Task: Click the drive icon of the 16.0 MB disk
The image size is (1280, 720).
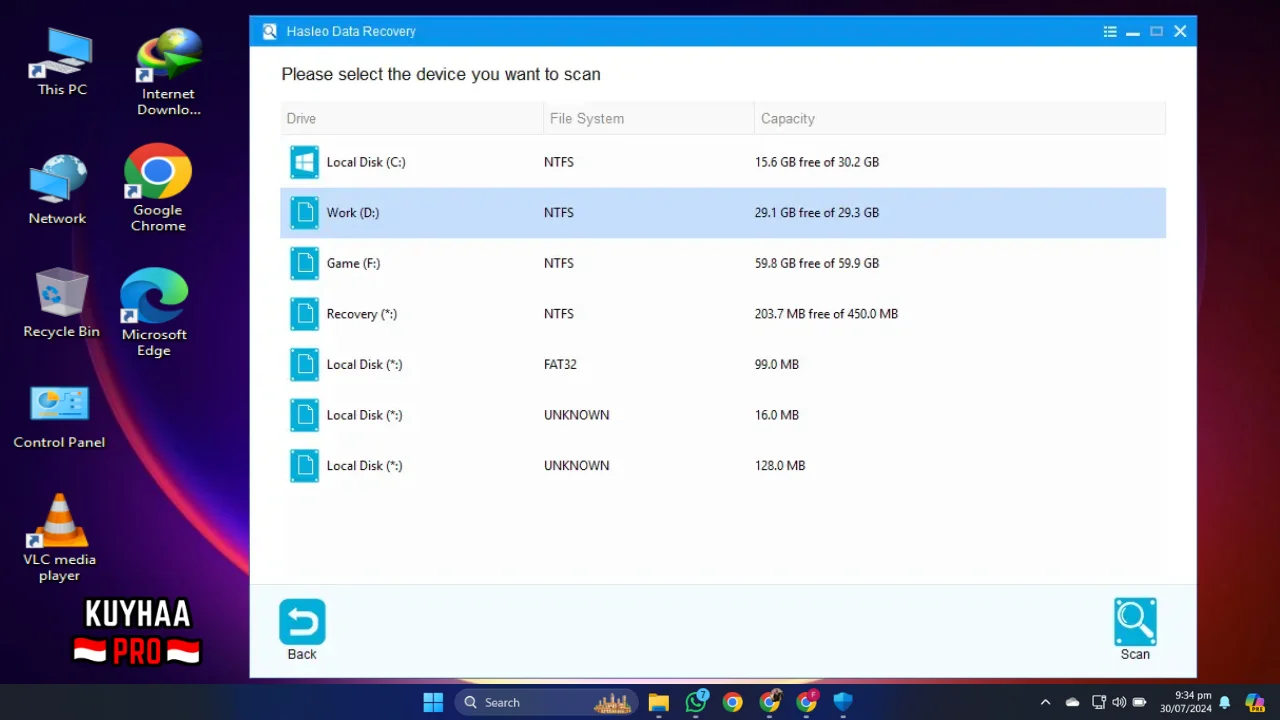Action: pos(304,415)
